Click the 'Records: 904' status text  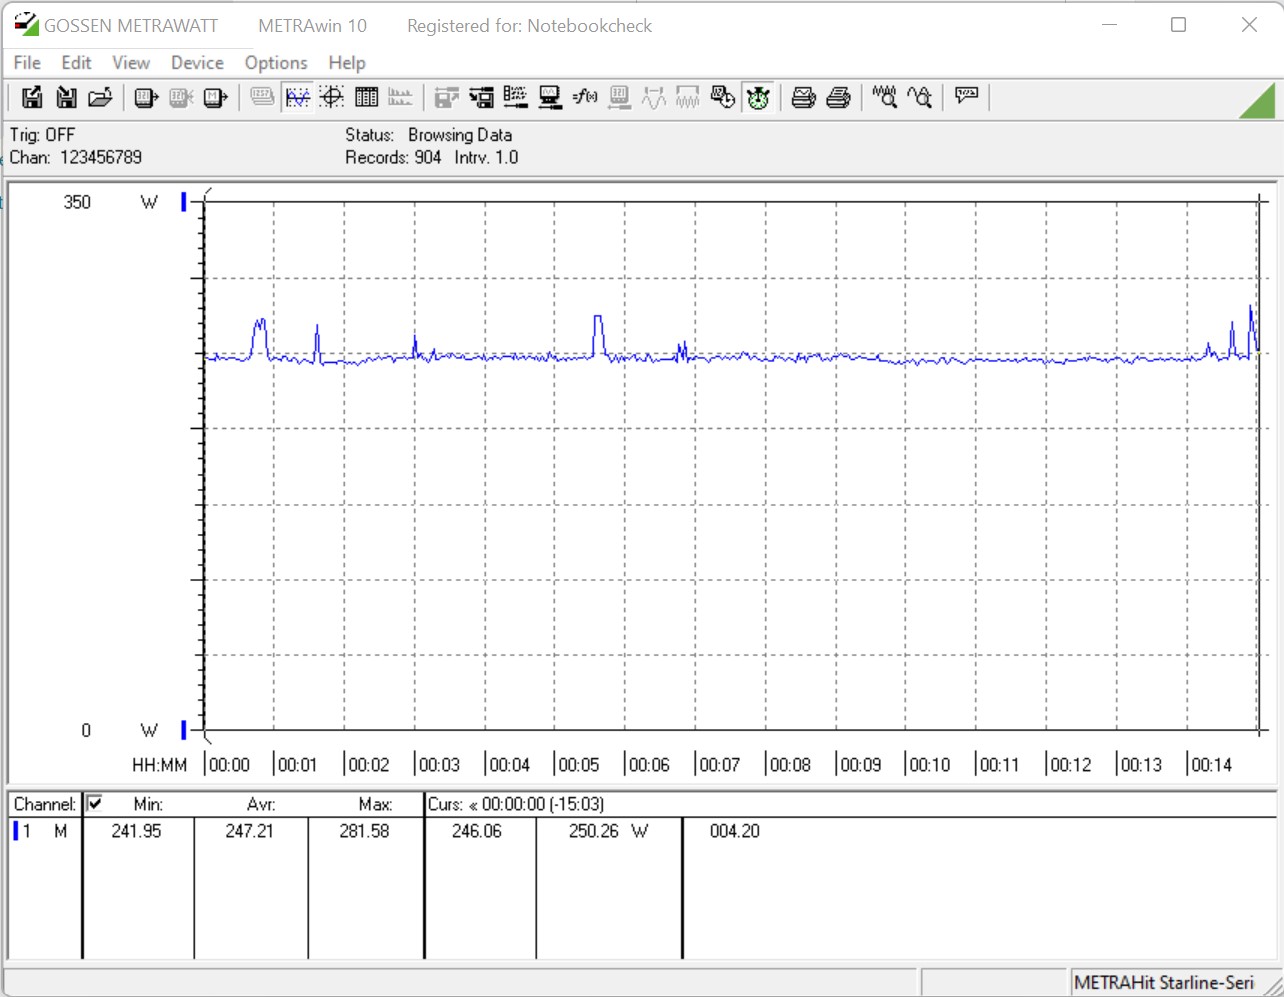tap(393, 157)
